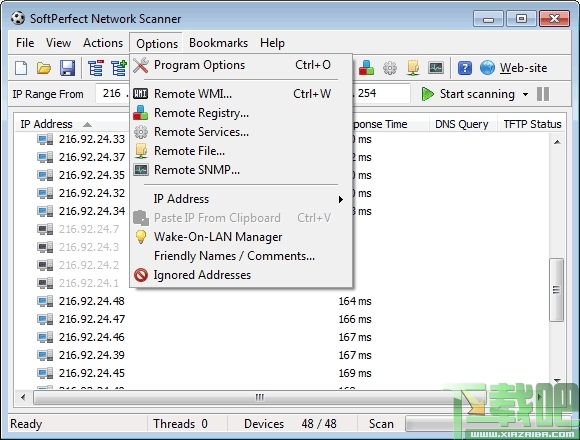Image resolution: width=580 pixels, height=440 pixels.
Task: Open the View menu
Action: 58,43
